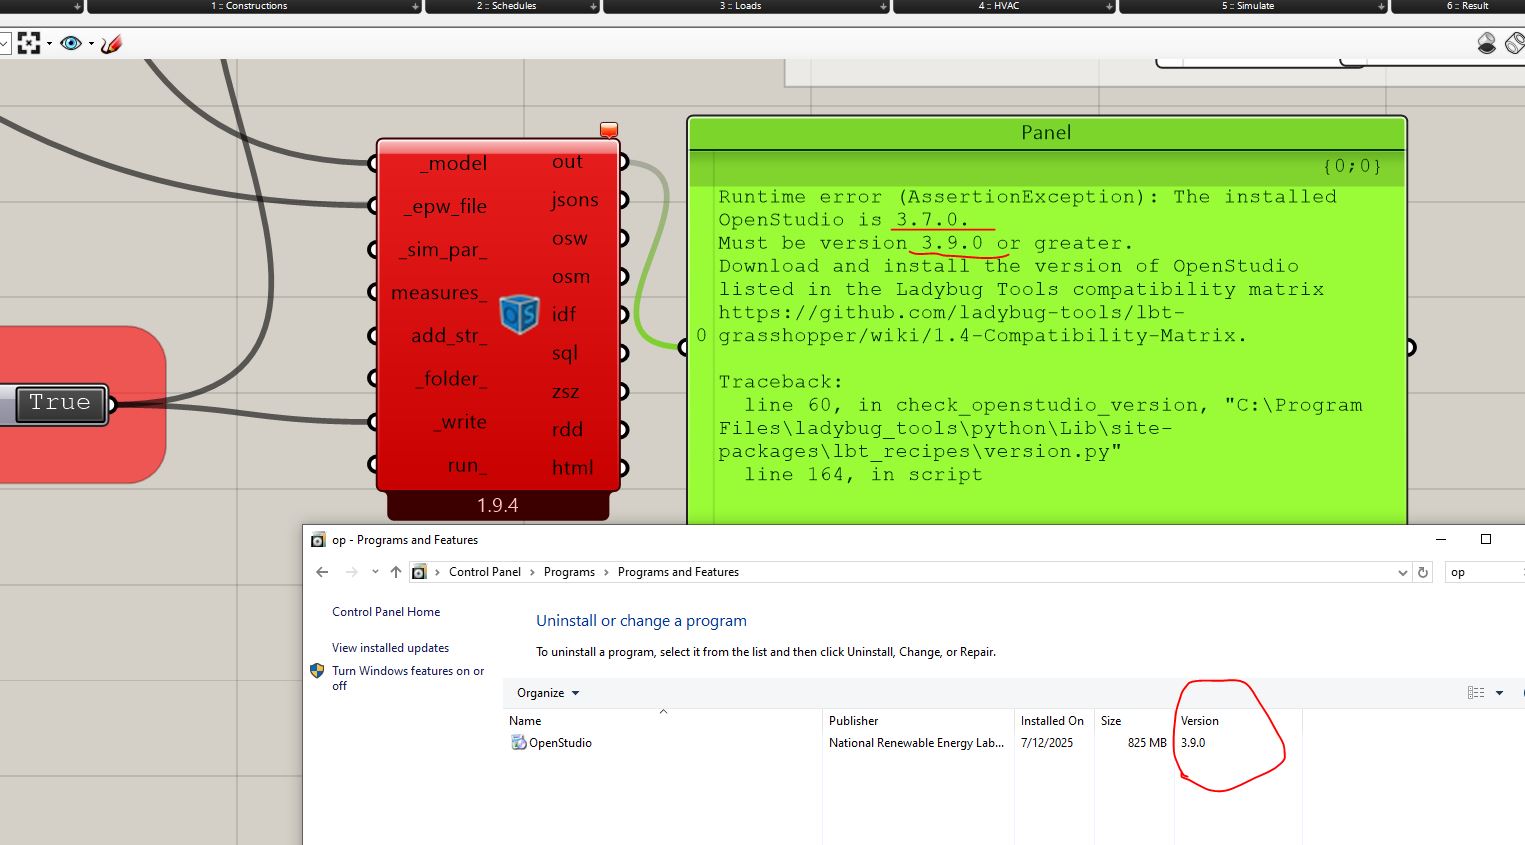Click the _epw_file input grip
This screenshot has height=845, width=1525.
(x=373, y=206)
